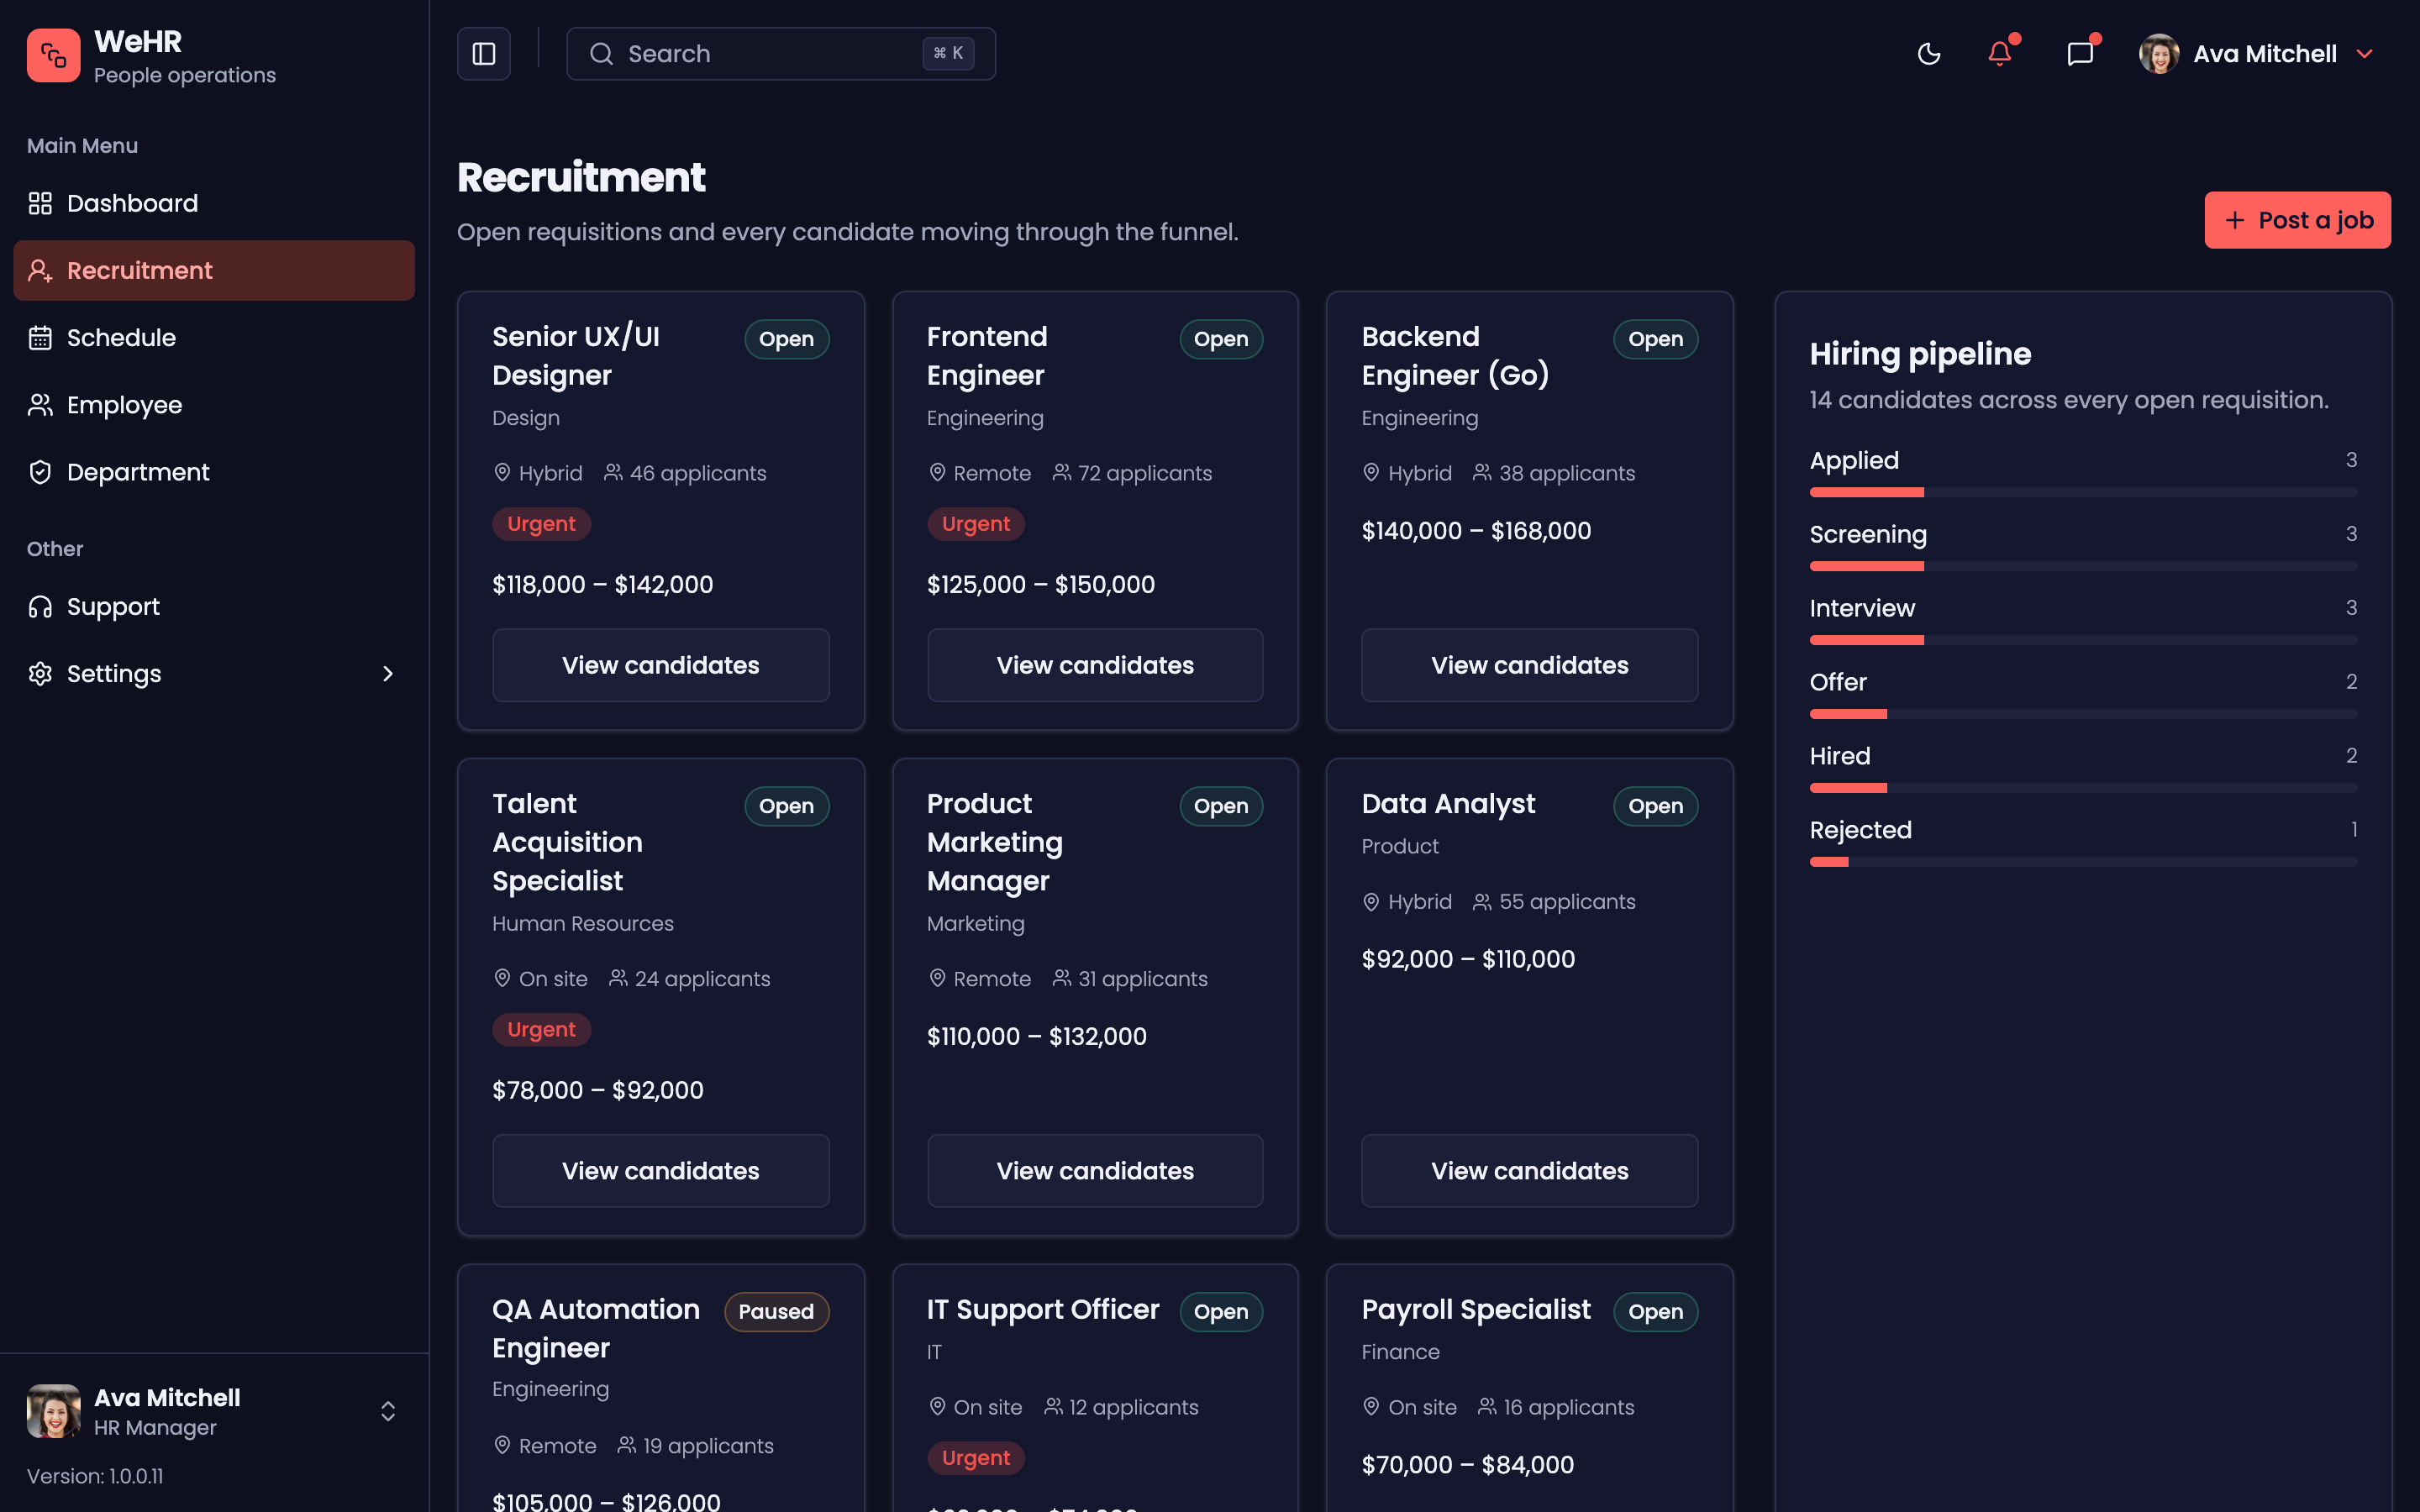
Task: Click location pin on Backend Engineer card
Action: point(1371,472)
